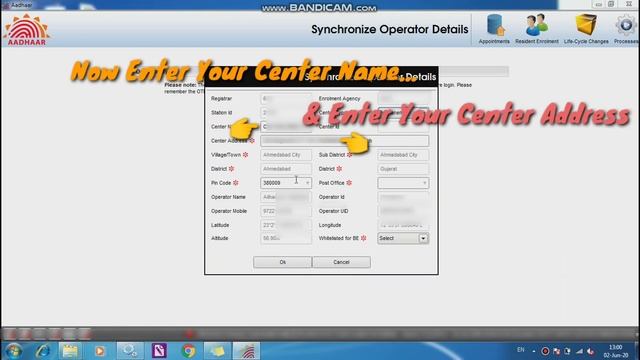This screenshot has height=360, width=640.
Task: Click the Ahmedabad District field
Action: [286, 169]
